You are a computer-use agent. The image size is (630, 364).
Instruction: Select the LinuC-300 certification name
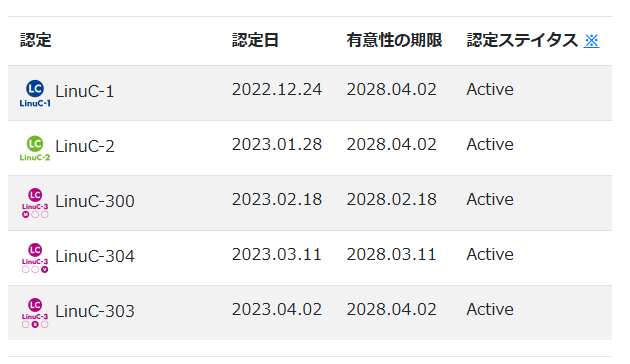click(x=95, y=201)
